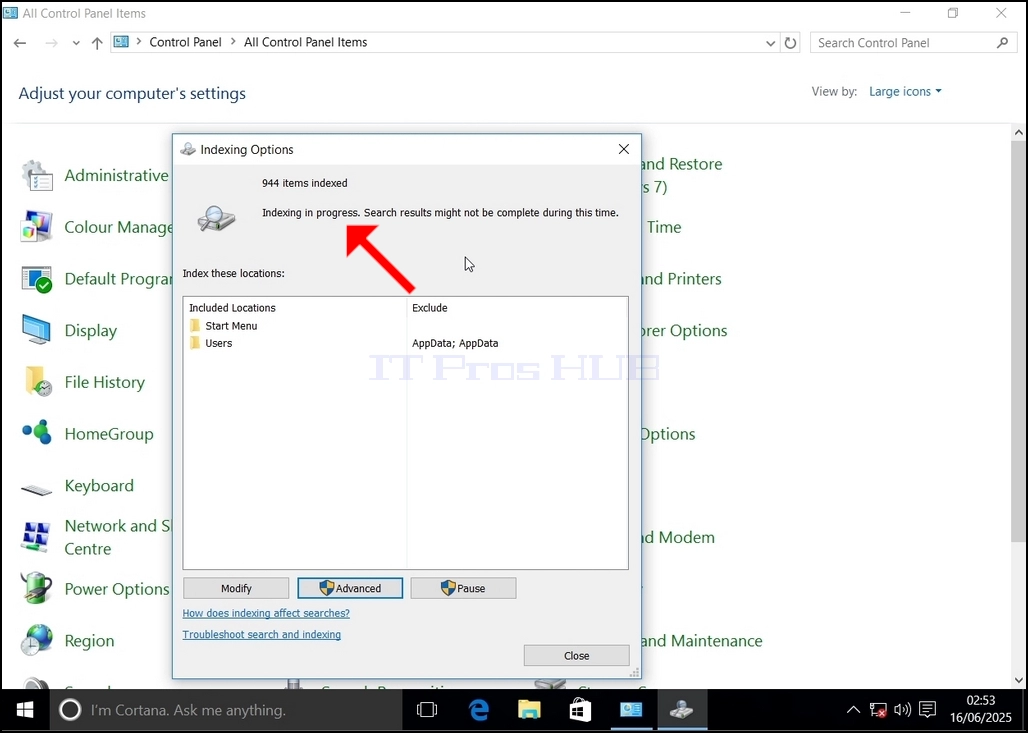This screenshot has width=1028, height=733.
Task: Click the Search Control Panel field
Action: point(911,43)
